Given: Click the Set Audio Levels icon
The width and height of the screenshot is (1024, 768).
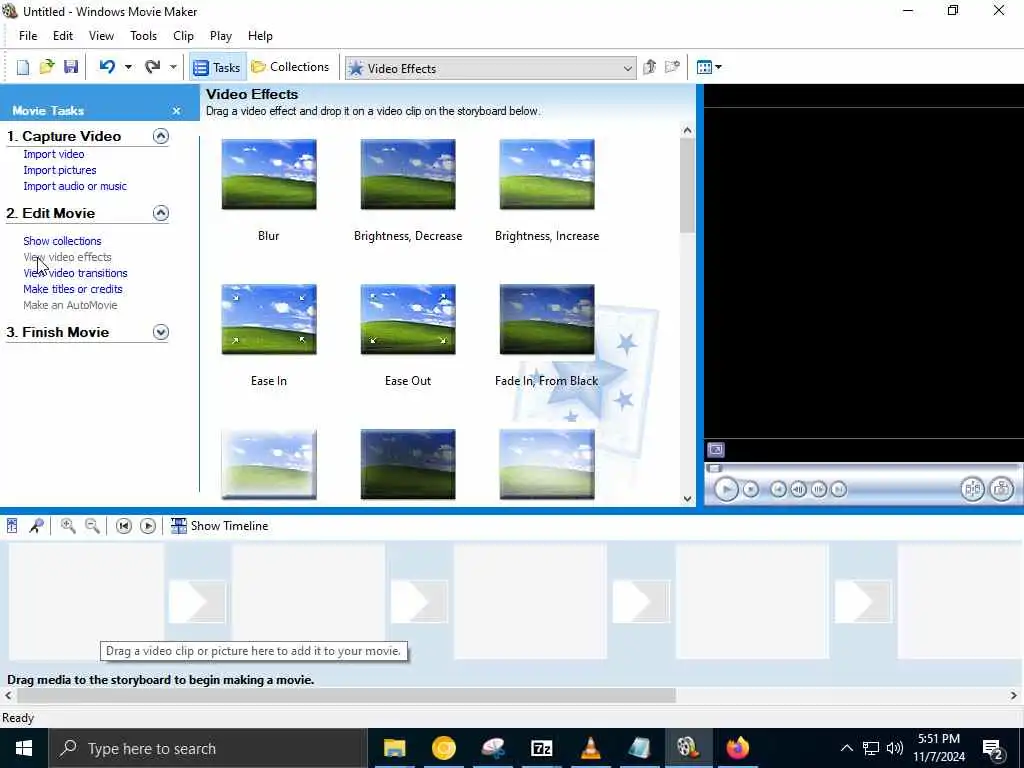Looking at the screenshot, I should [12, 526].
